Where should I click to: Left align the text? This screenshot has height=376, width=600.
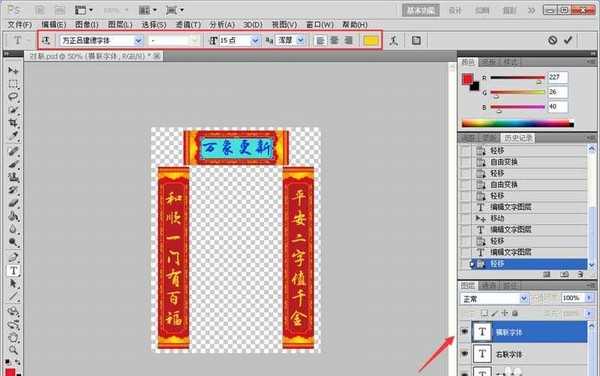(x=320, y=40)
